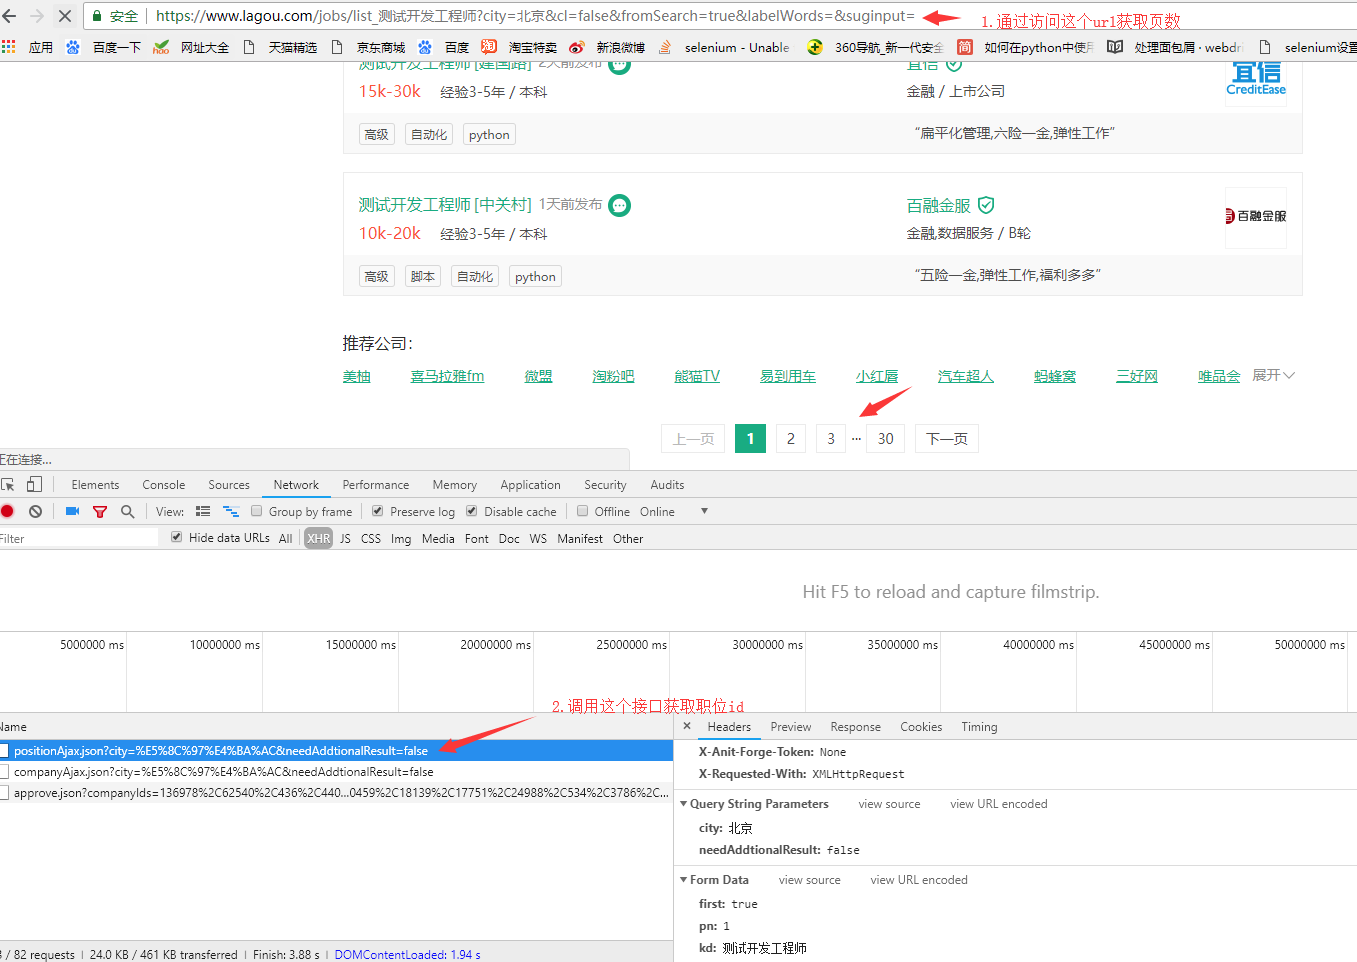Uncheck Hide data URLs checkbox
Viewport: 1357px width, 962px height.
176,537
